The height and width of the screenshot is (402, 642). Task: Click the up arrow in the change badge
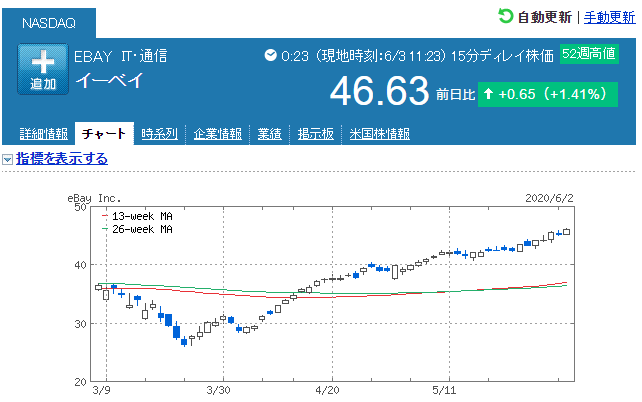tap(488, 94)
